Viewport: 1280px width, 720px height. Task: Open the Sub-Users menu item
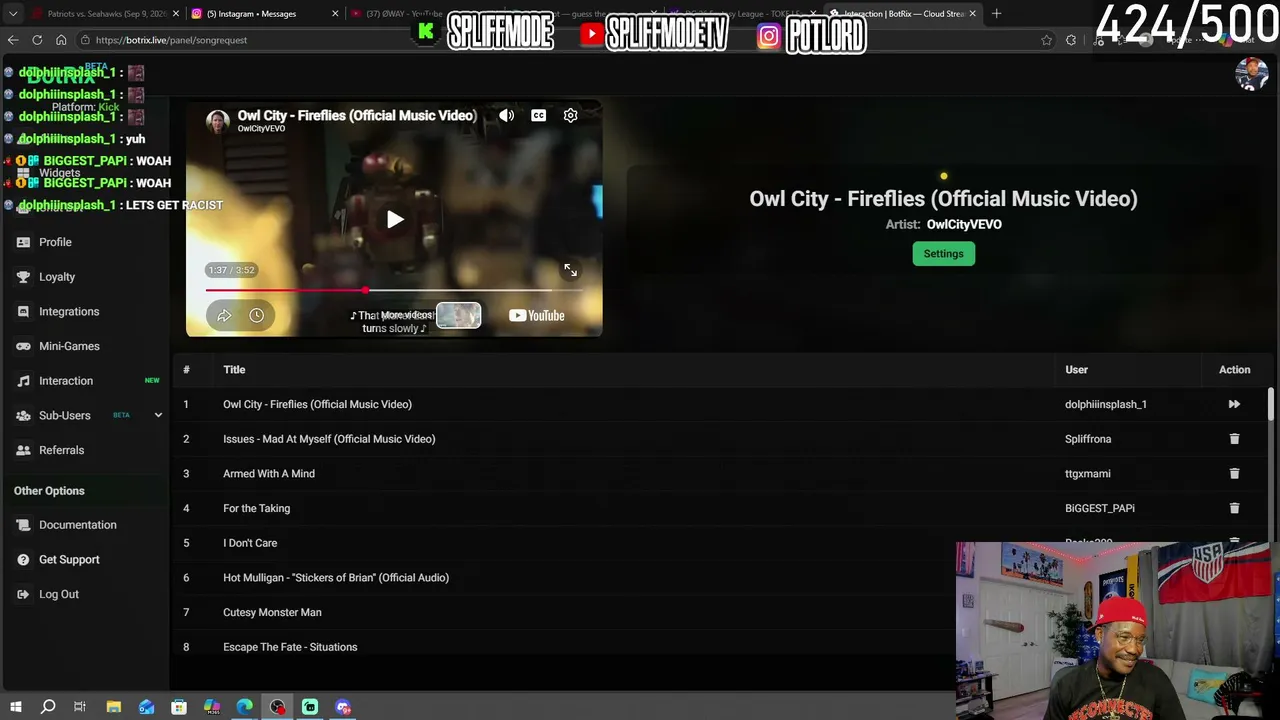(65, 415)
